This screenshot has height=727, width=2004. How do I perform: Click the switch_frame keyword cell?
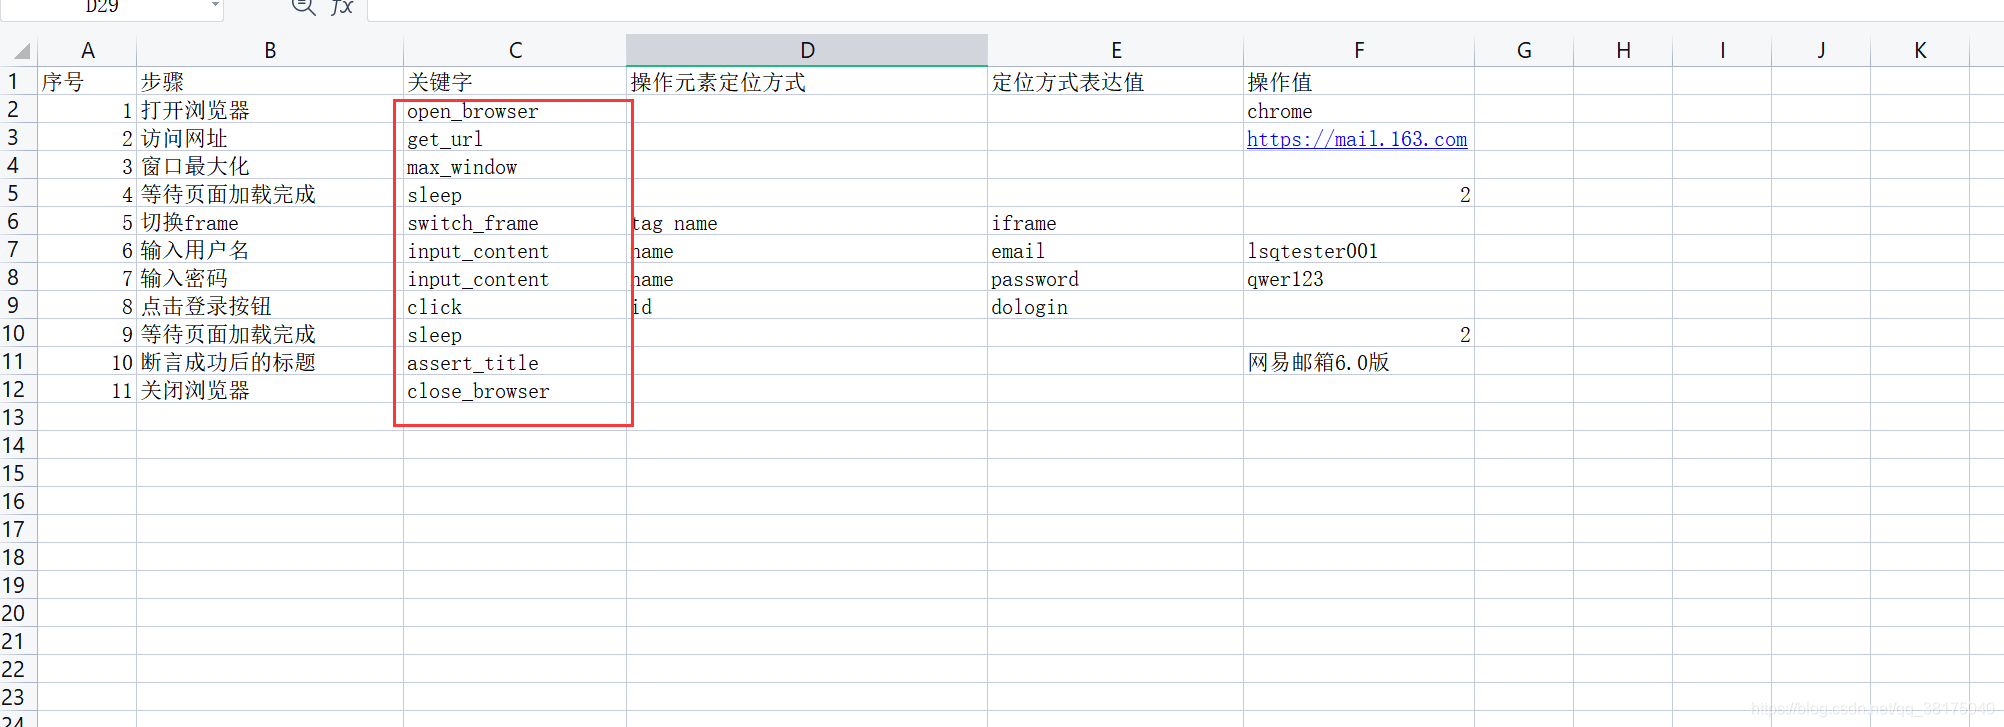click(x=515, y=222)
